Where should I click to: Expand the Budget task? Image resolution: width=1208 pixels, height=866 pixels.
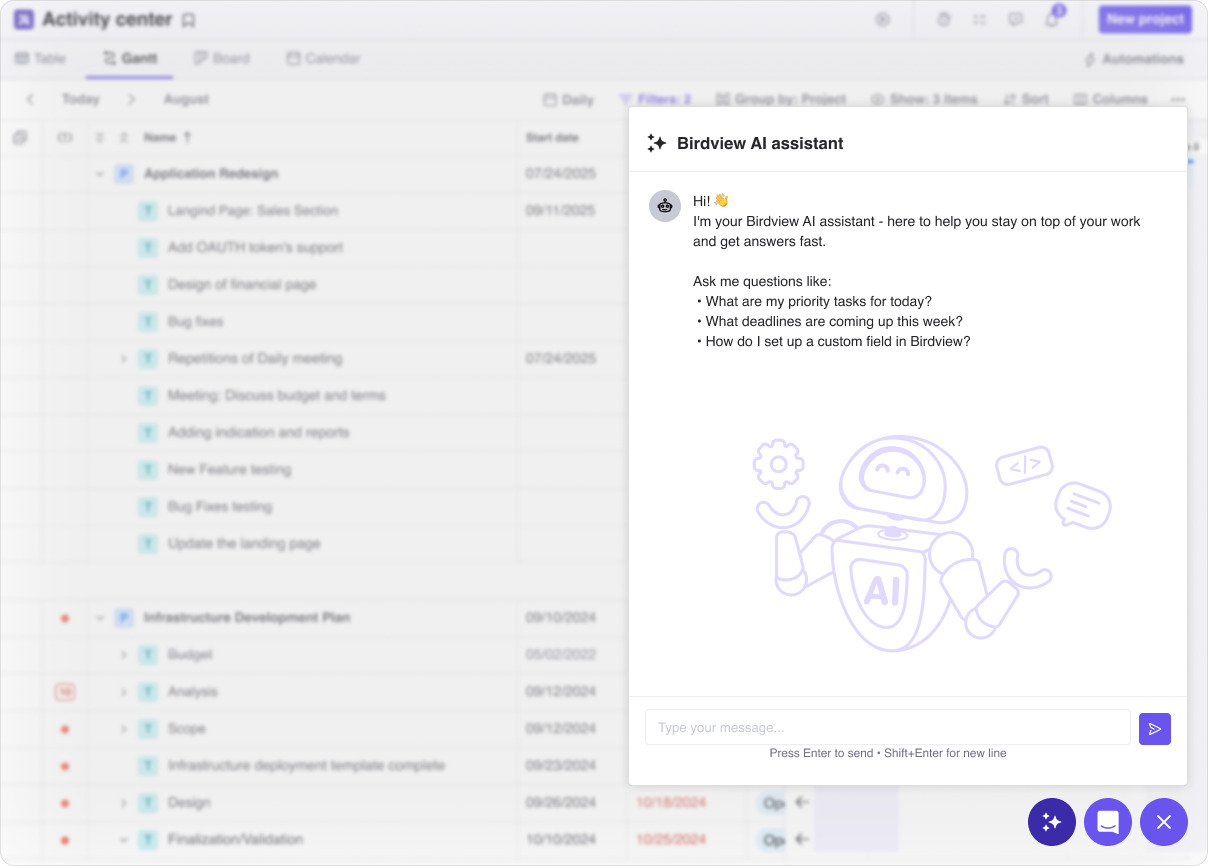click(x=124, y=655)
